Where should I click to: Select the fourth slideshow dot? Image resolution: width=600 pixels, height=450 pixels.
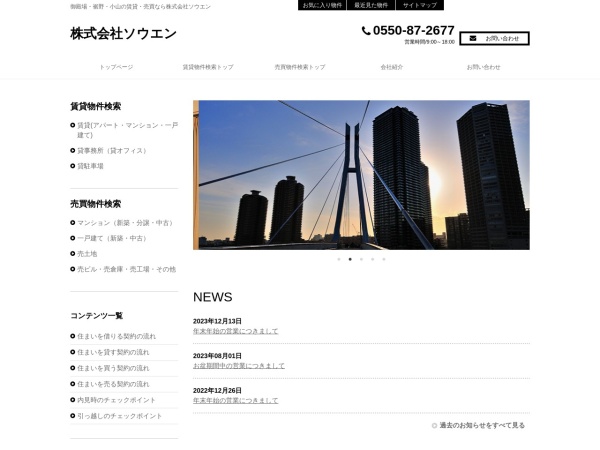click(x=372, y=259)
